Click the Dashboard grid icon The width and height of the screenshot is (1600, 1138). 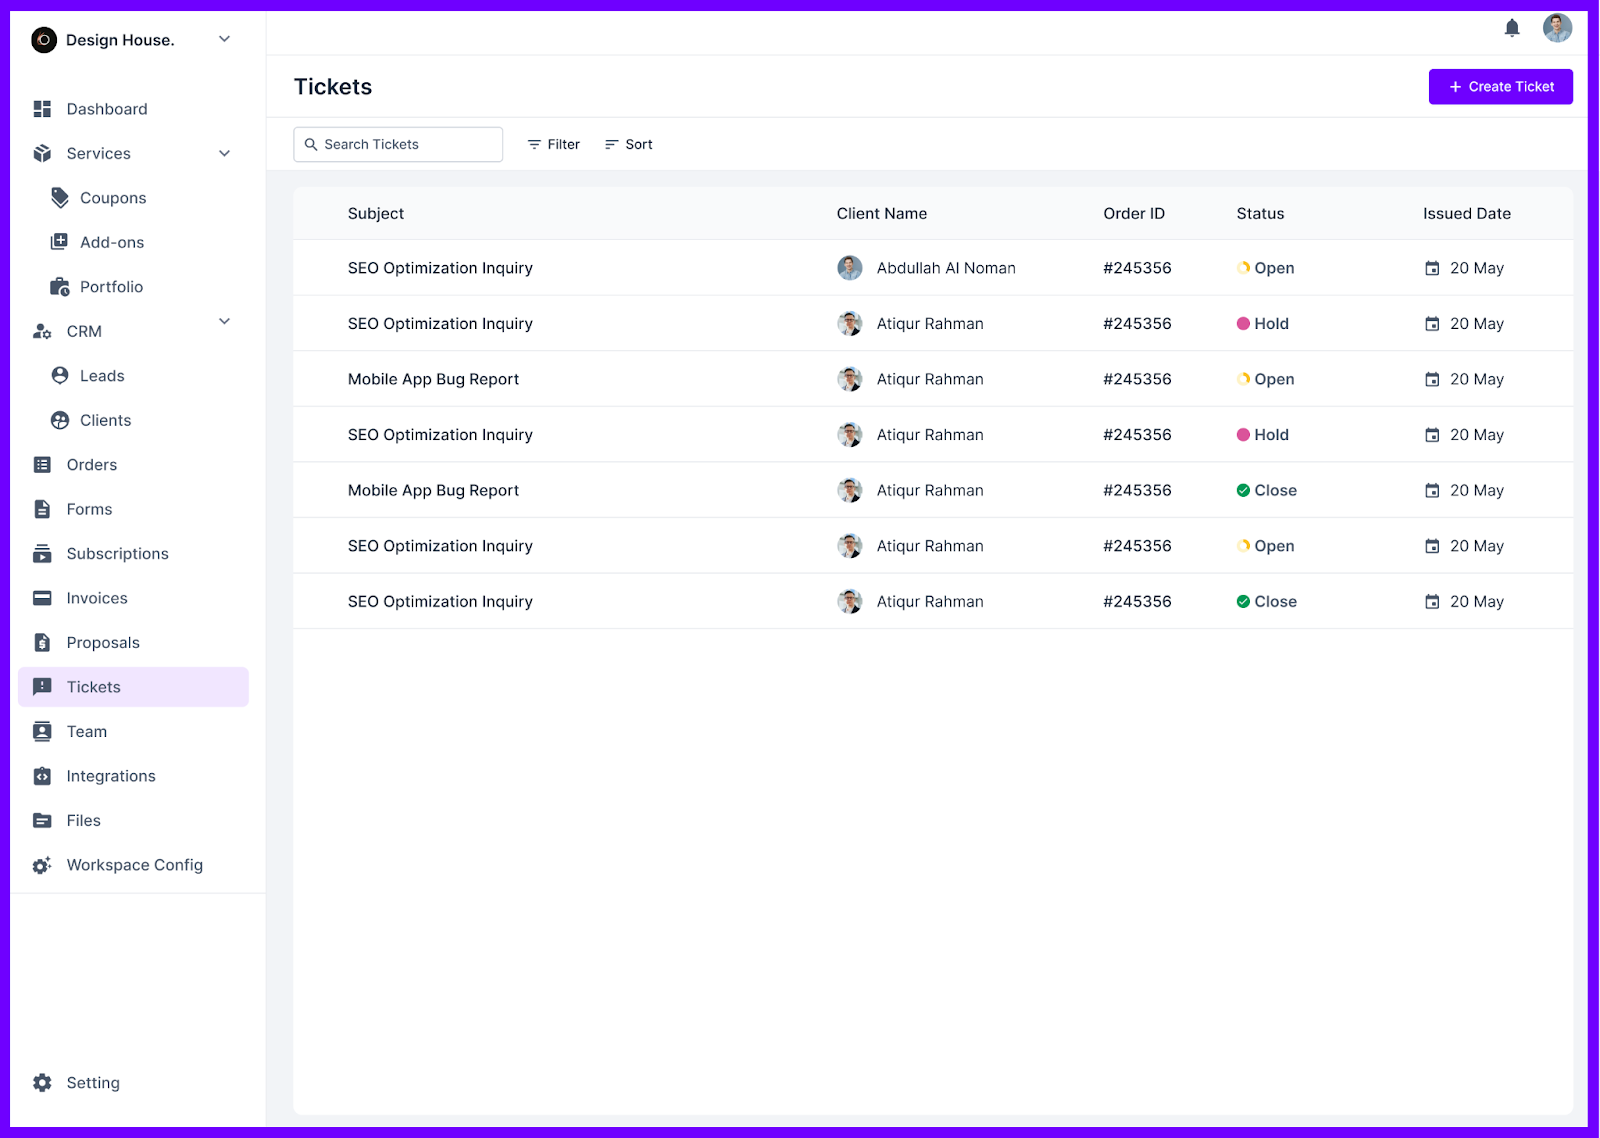42,109
